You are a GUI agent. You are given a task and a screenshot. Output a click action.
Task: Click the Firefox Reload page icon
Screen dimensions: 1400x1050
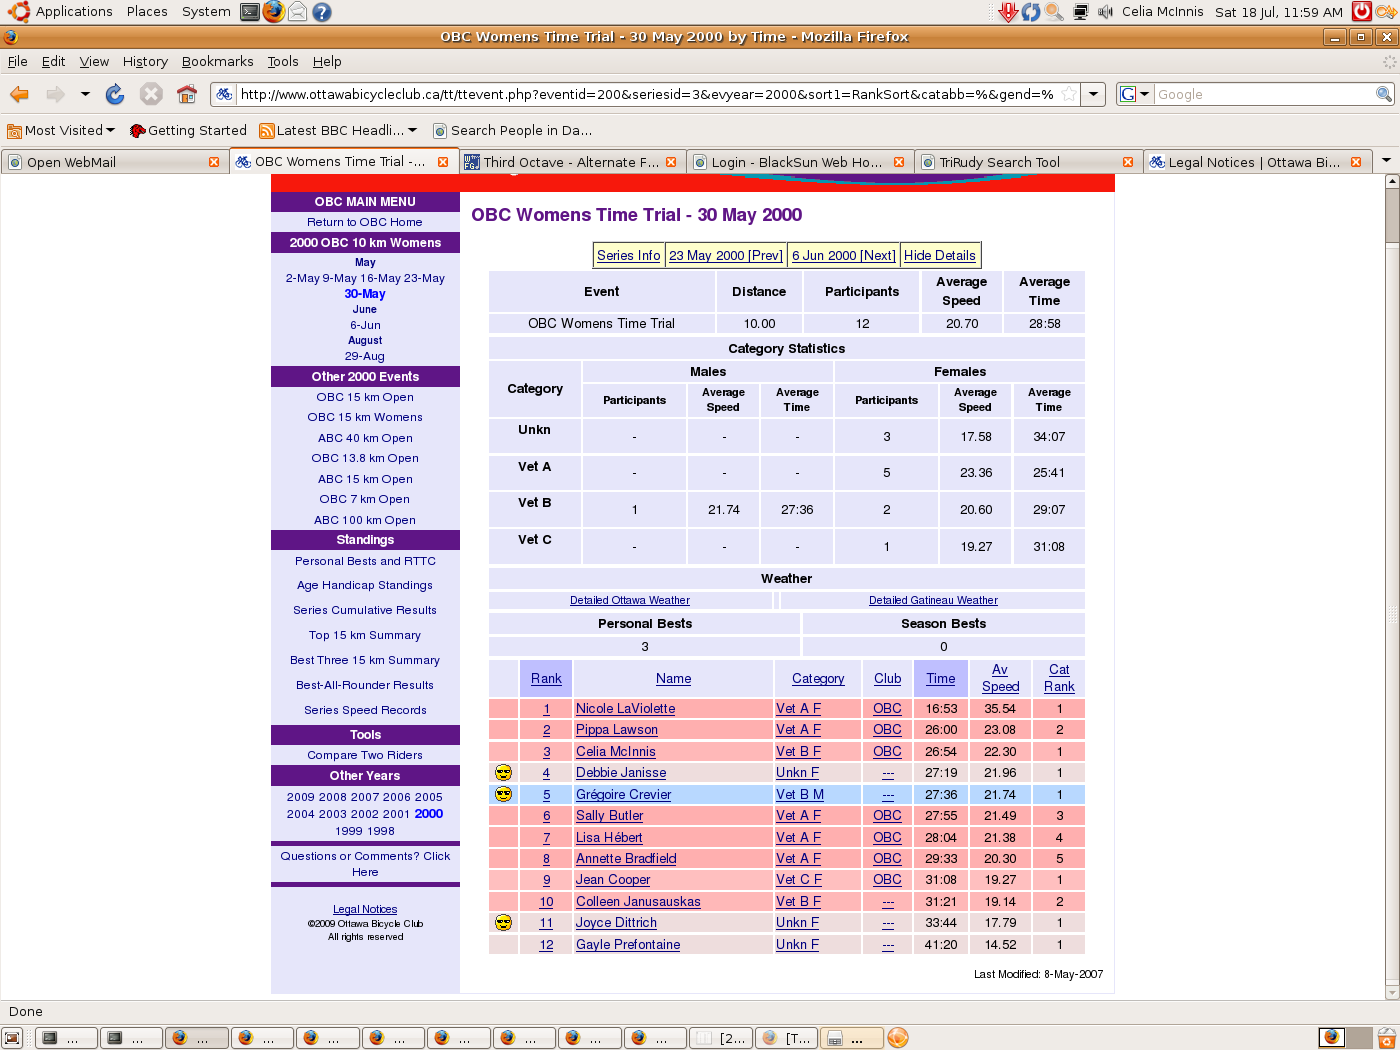click(115, 94)
